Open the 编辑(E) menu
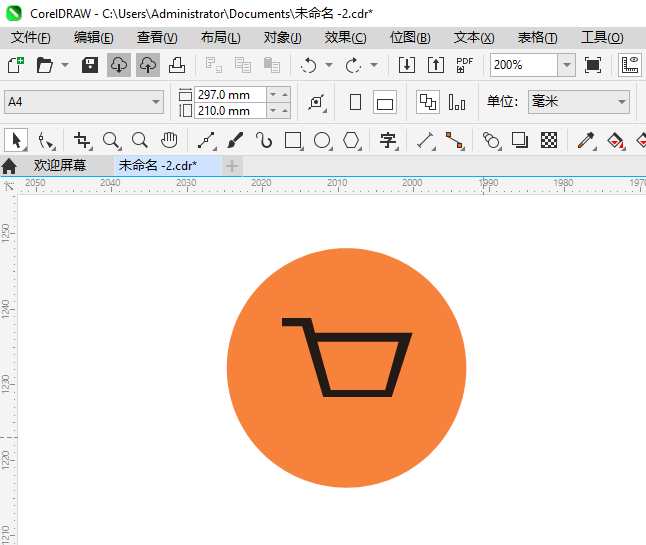646x545 pixels. pyautogui.click(x=94, y=37)
